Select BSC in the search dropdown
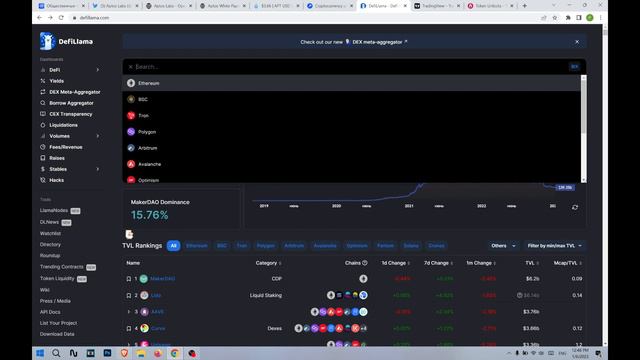 pos(351,99)
